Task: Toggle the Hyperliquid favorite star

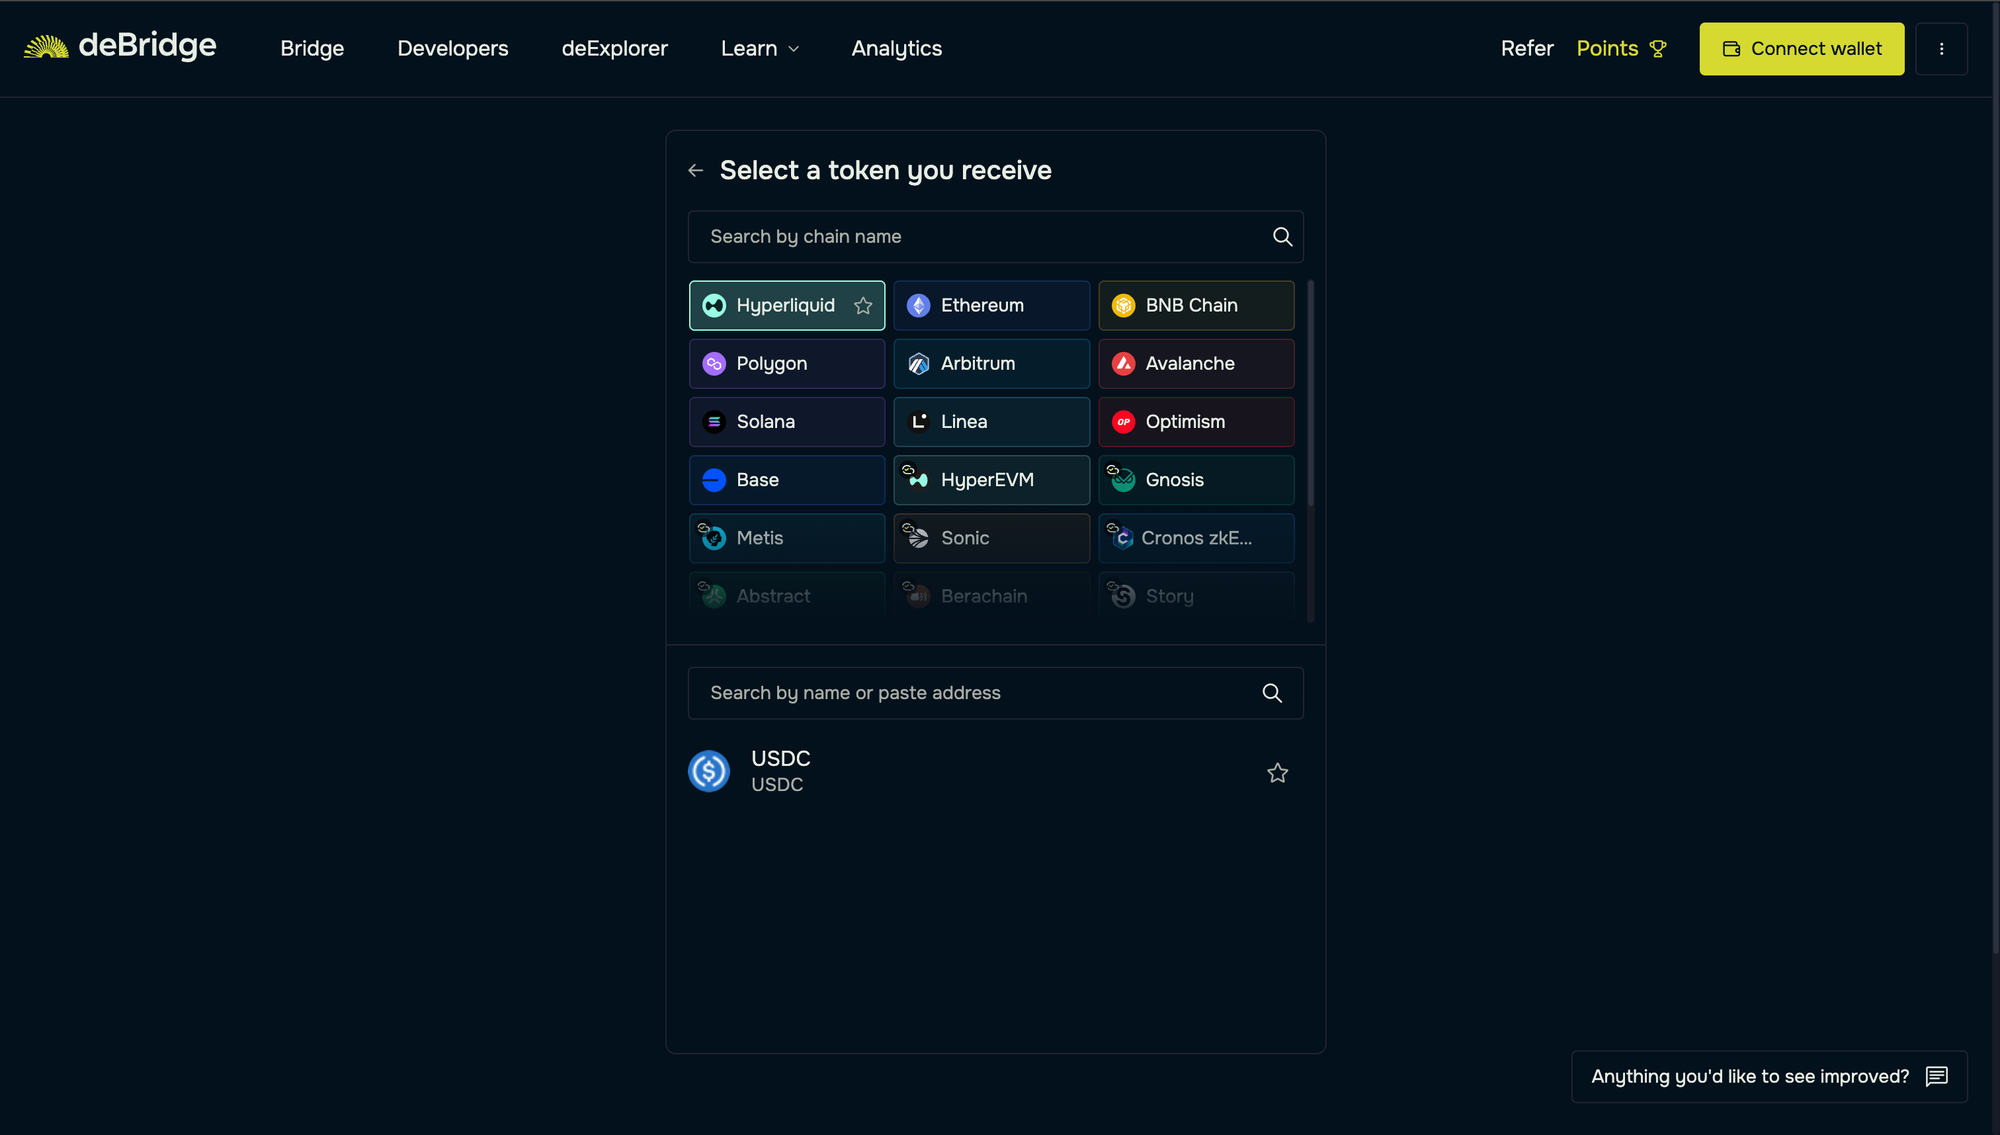Action: 863,306
